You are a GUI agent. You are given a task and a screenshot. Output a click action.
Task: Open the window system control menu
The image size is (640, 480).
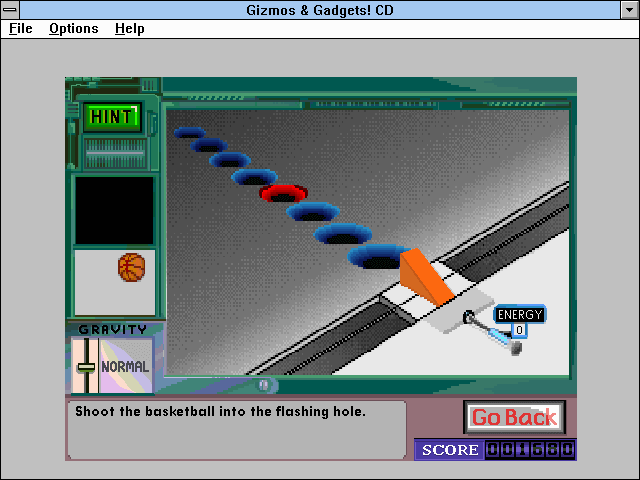pyautogui.click(x=10, y=9)
